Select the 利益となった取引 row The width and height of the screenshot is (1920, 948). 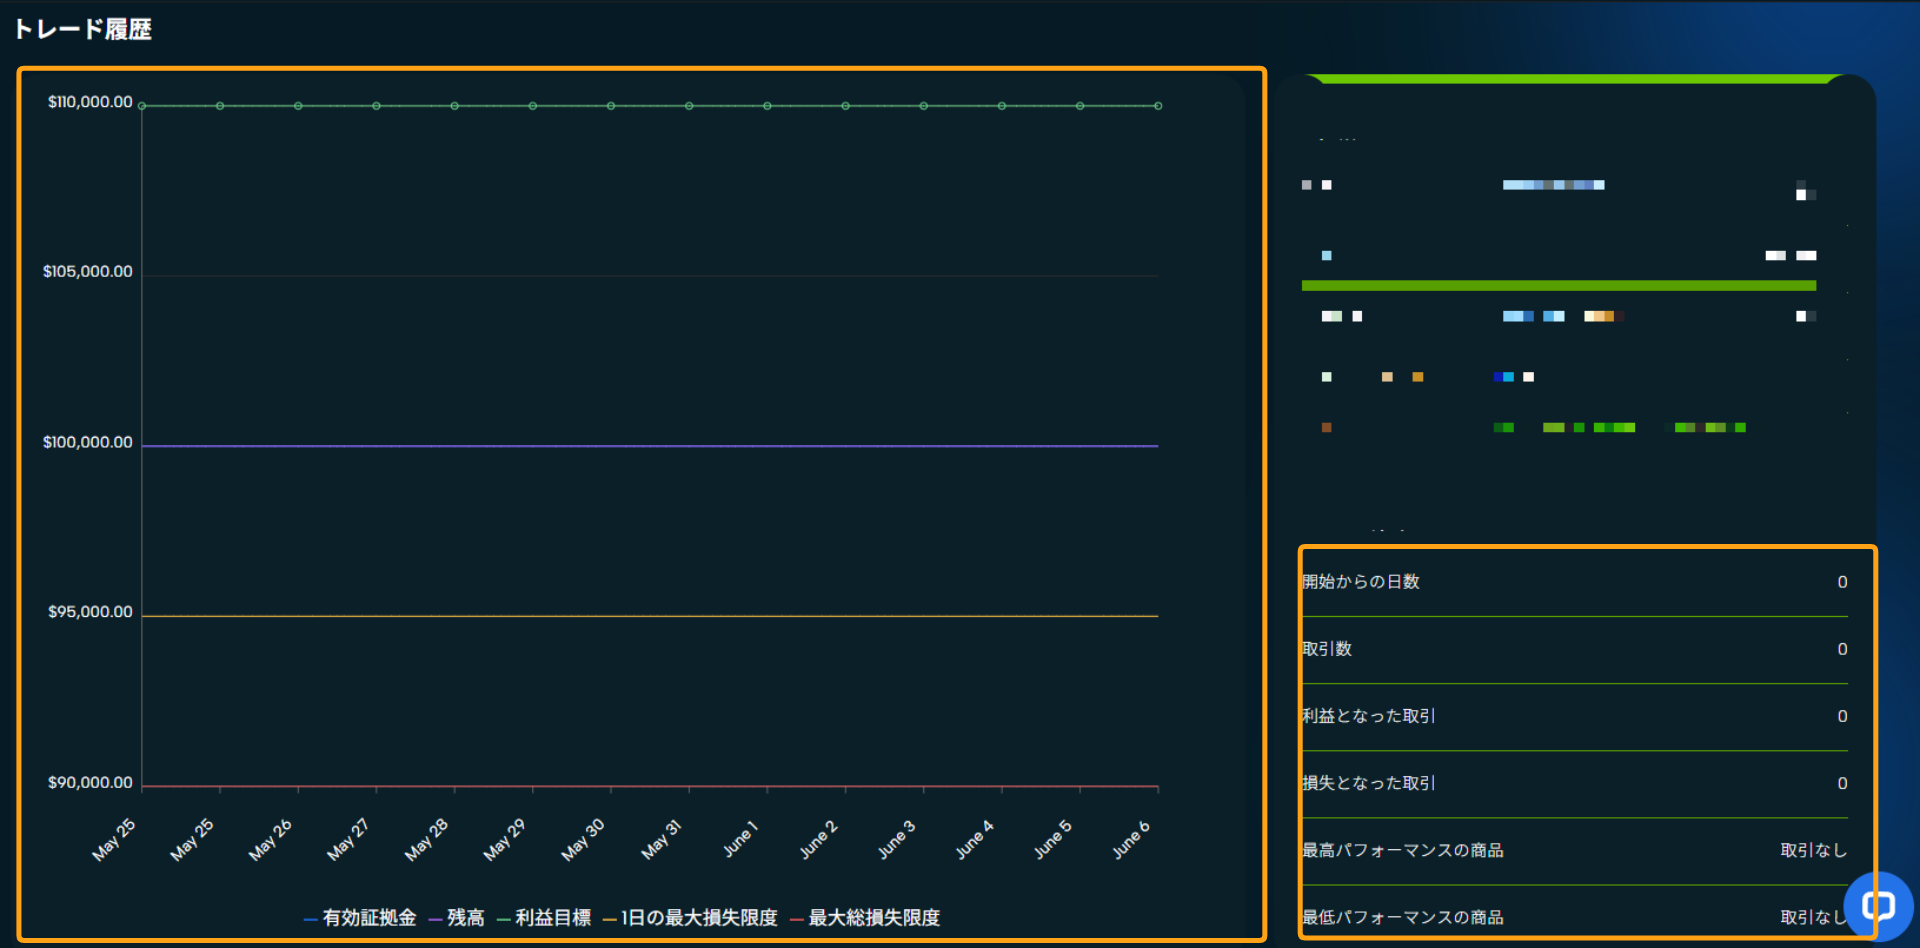point(1573,716)
